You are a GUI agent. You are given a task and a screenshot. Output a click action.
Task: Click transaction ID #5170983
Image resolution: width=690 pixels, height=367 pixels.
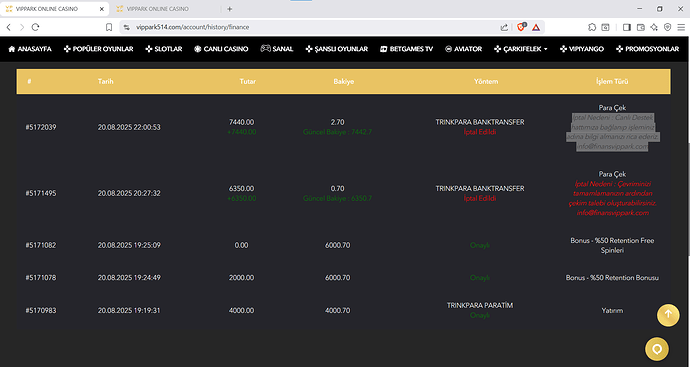[41, 310]
